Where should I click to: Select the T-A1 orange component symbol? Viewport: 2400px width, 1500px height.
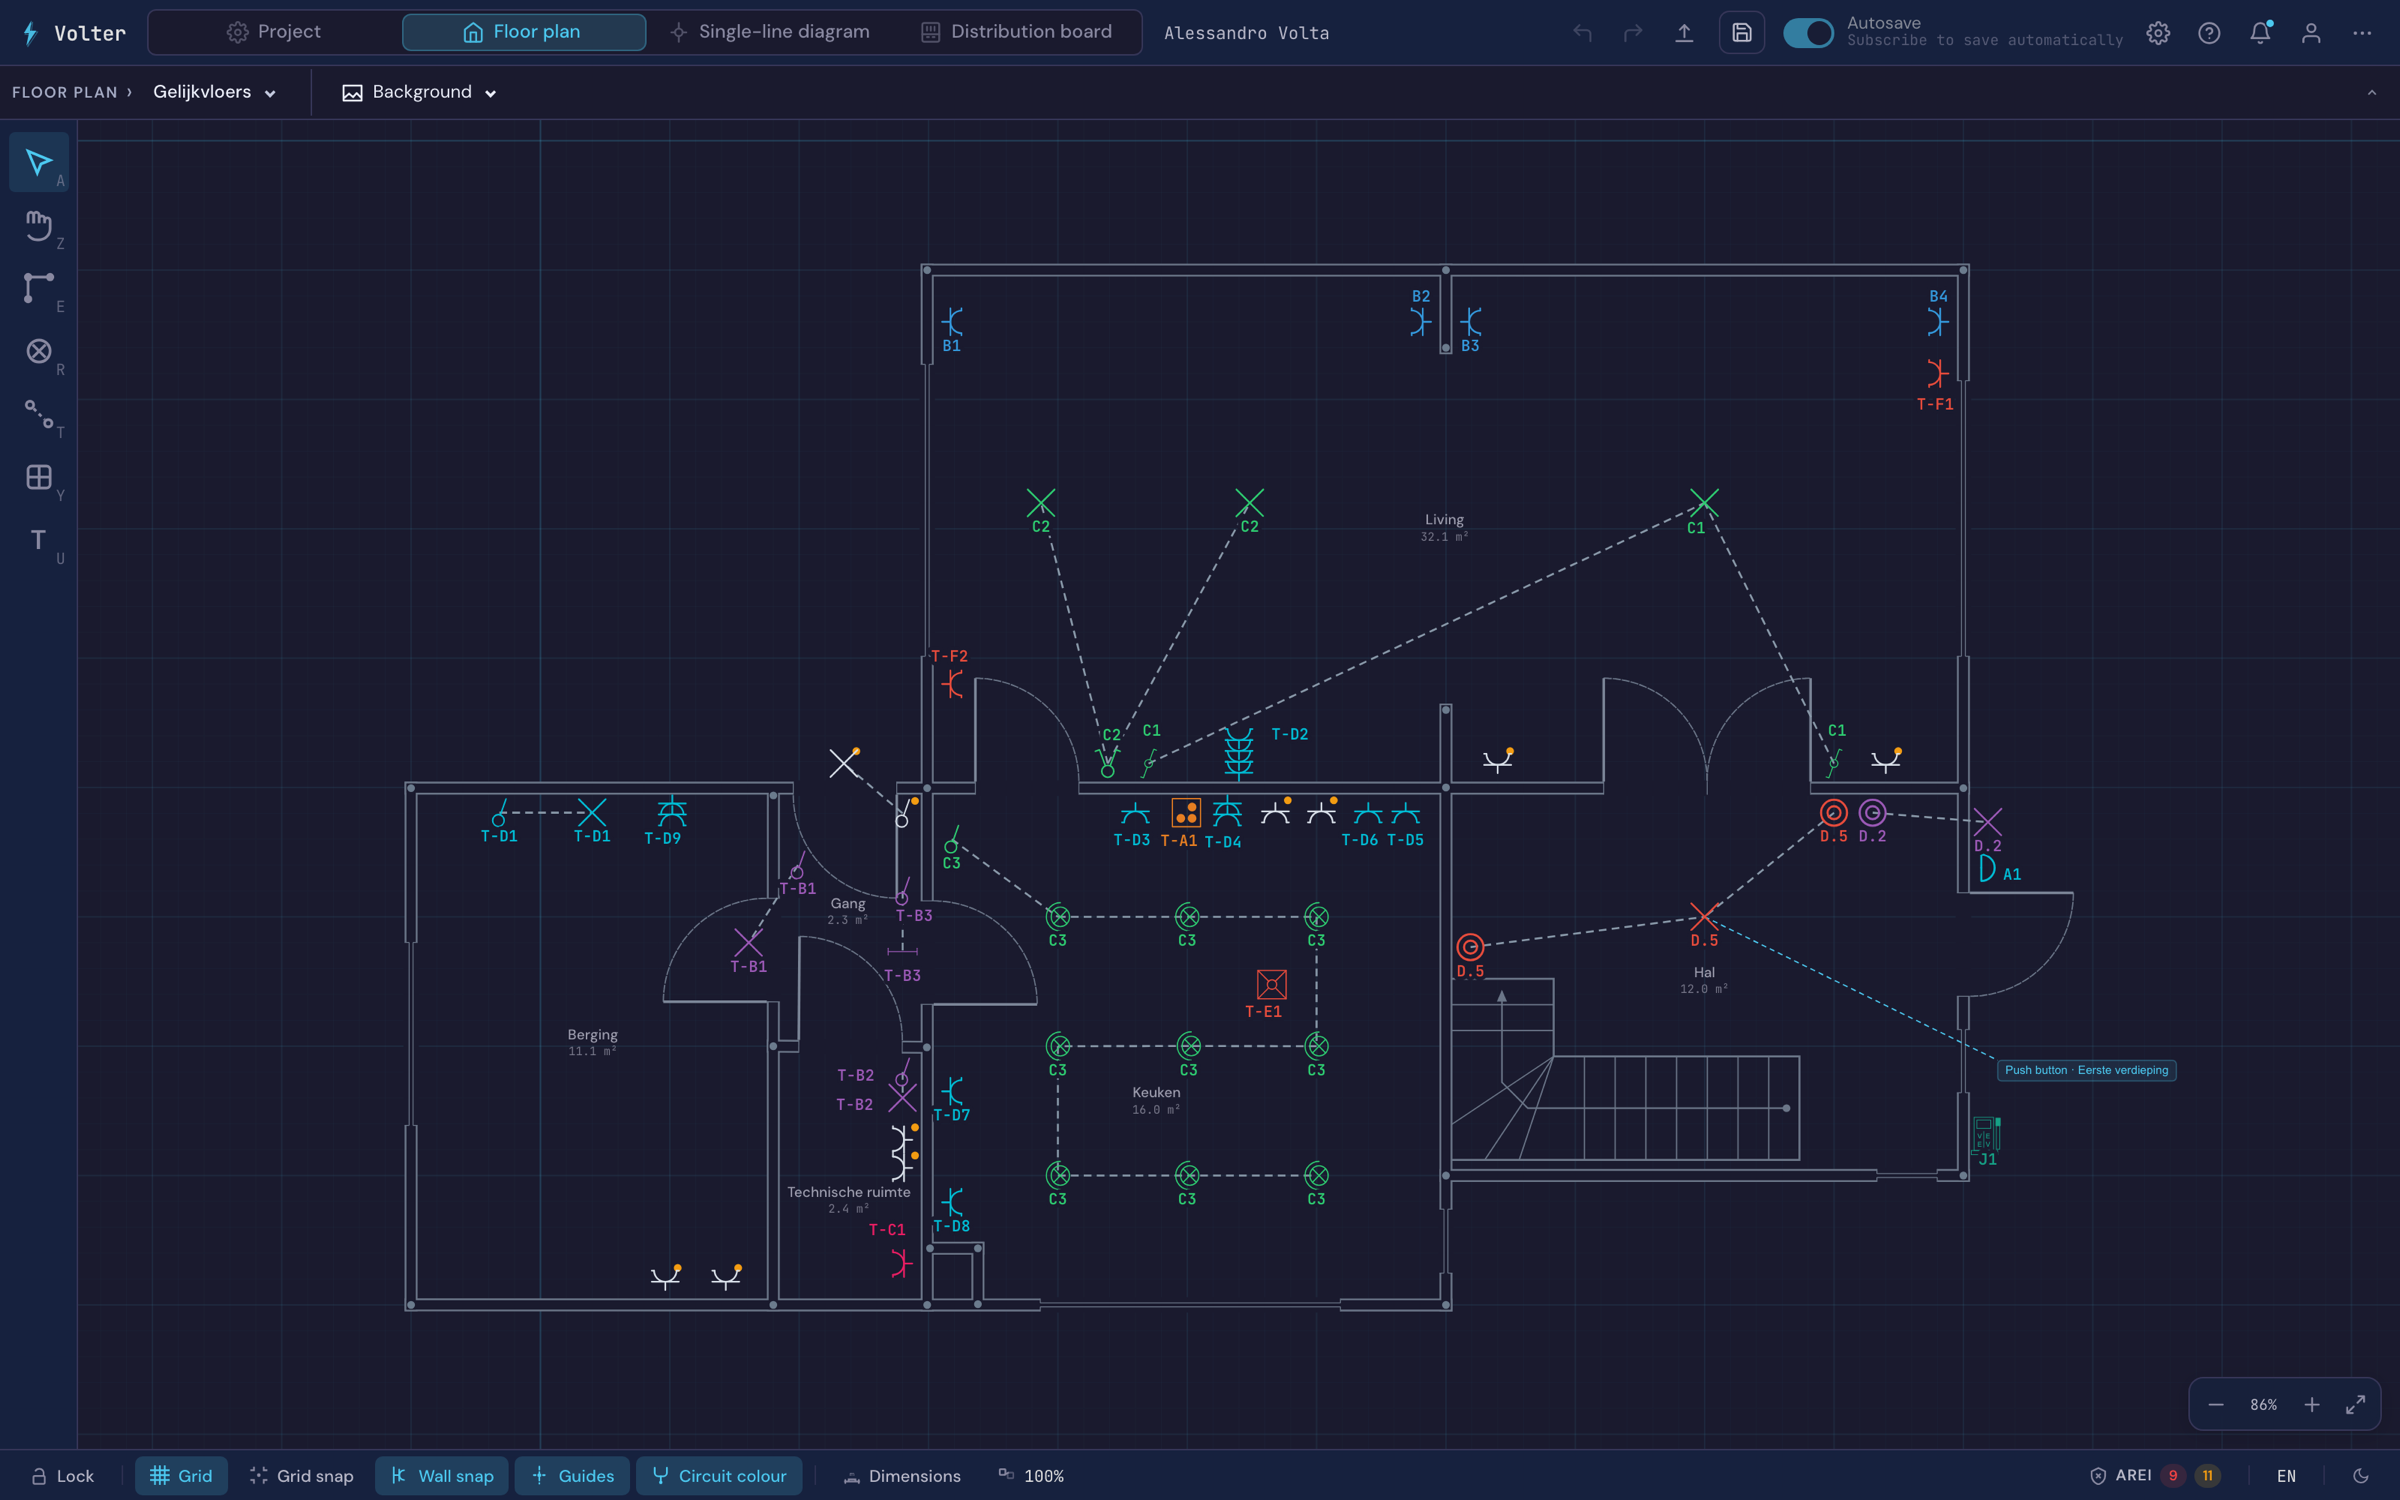point(1185,812)
